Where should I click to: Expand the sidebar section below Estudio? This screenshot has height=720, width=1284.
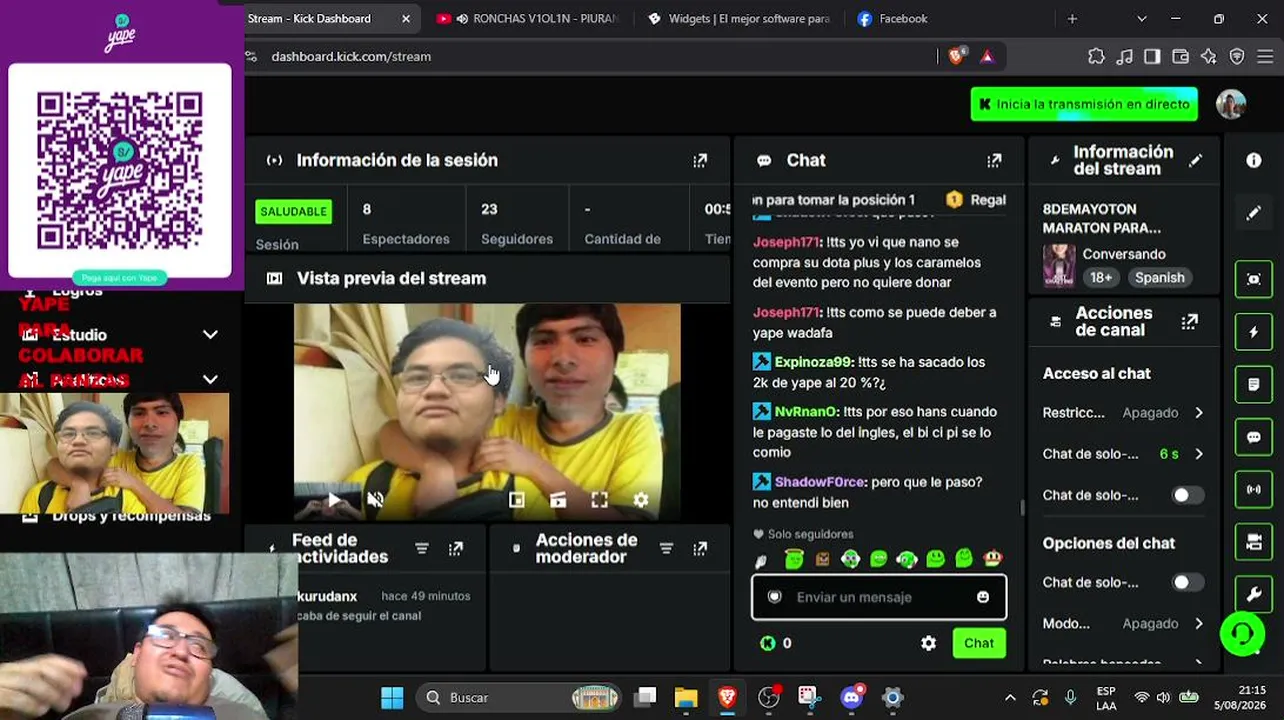pos(210,380)
